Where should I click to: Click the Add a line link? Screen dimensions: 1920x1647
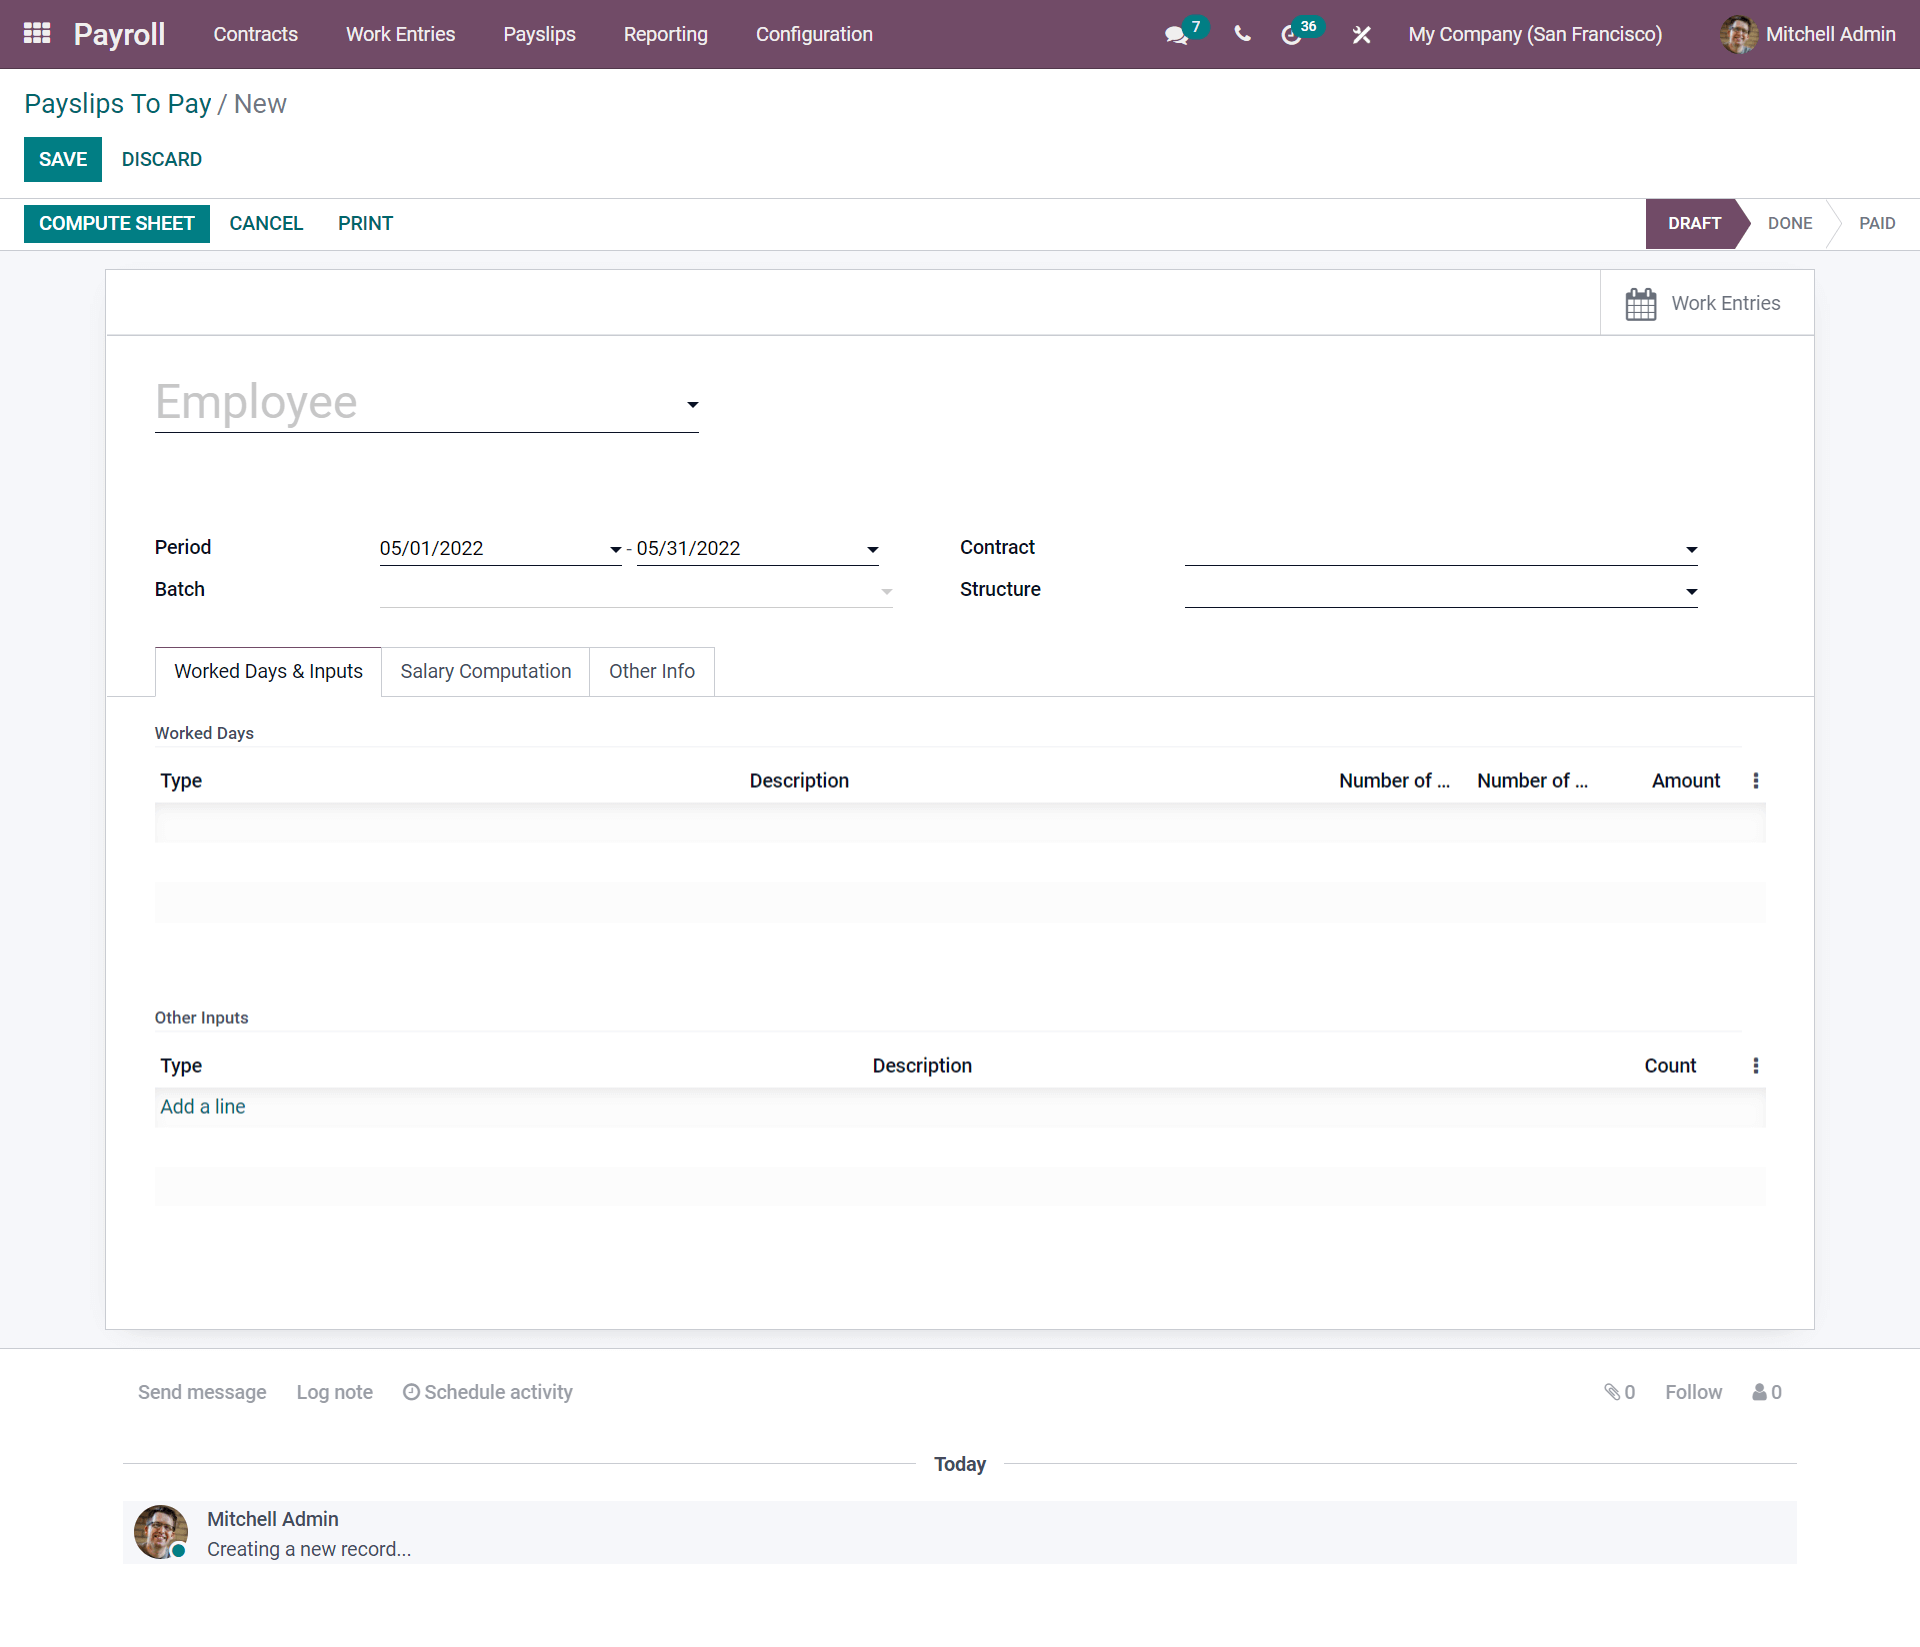[201, 1105]
